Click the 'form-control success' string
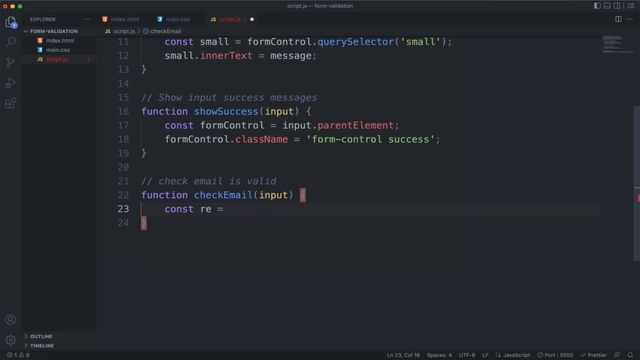This screenshot has width=640, height=360. click(370, 139)
